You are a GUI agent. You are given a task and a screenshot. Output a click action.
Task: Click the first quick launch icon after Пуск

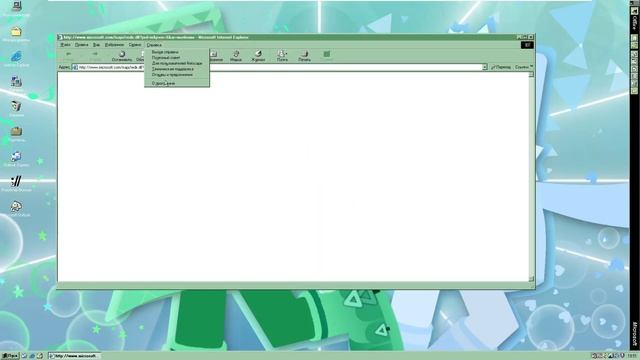[x=24, y=356]
